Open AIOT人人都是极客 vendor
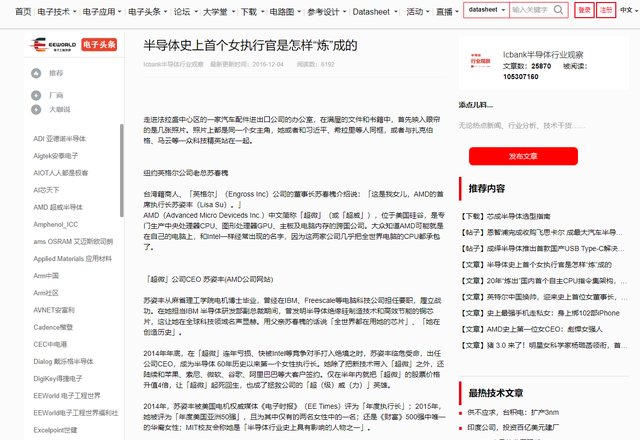The image size is (640, 440). click(61, 173)
